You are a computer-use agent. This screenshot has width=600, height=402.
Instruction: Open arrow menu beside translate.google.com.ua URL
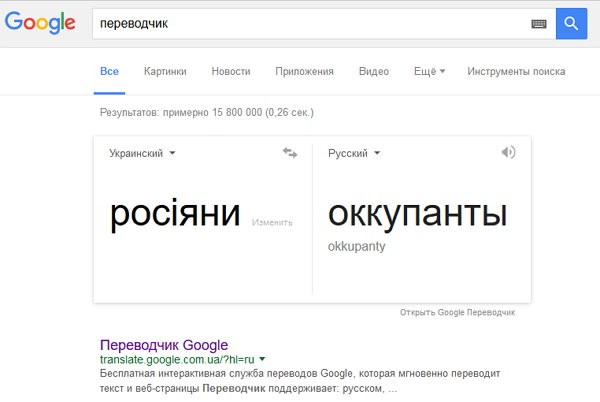pos(262,359)
